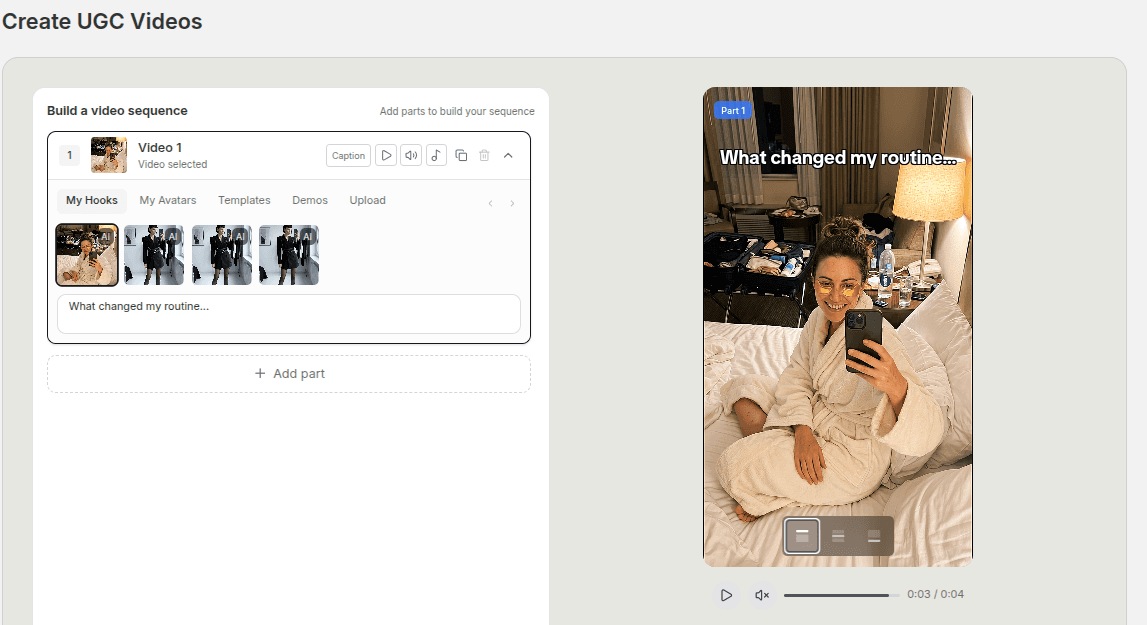Choose the middle caption placement option
The image size is (1147, 625).
click(838, 535)
